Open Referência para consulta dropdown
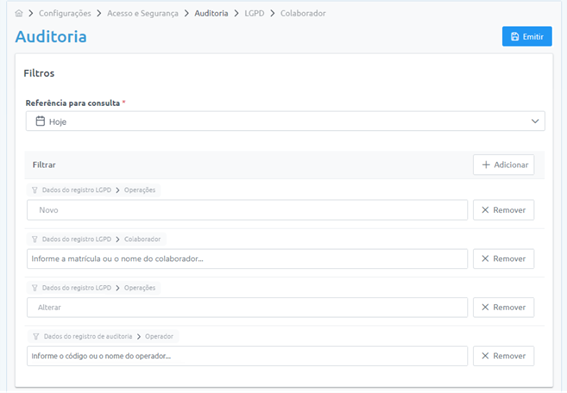The image size is (567, 393). tap(285, 121)
